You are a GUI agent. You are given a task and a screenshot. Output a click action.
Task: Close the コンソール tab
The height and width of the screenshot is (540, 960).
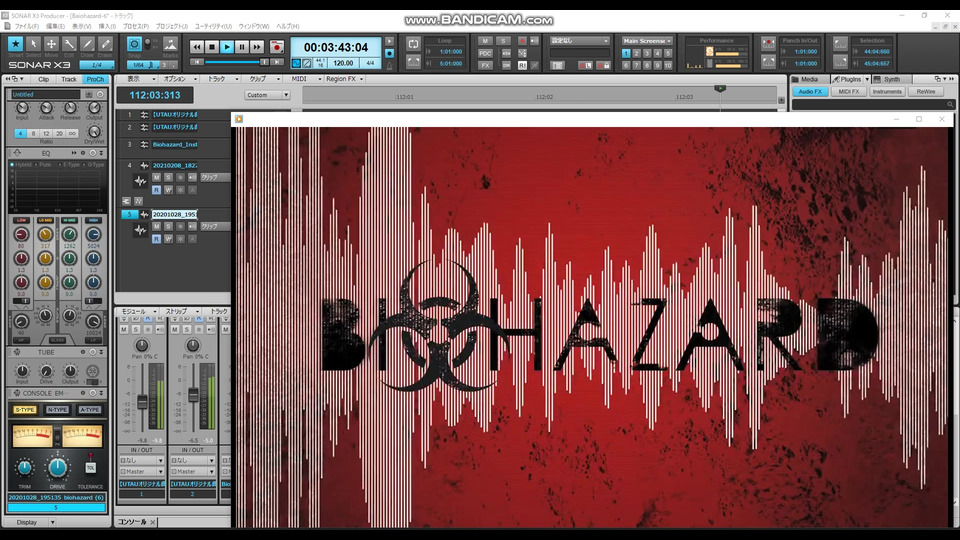(152, 522)
